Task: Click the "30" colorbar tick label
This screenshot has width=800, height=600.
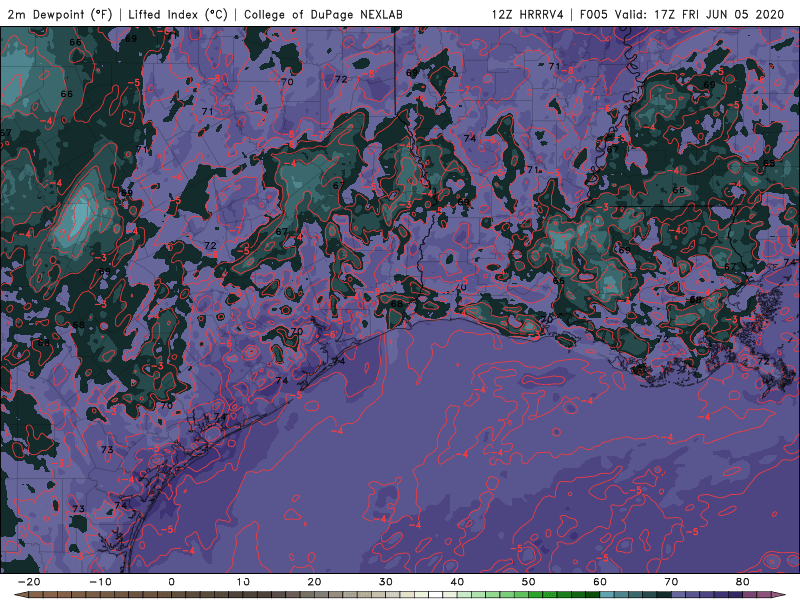Action: click(386, 582)
